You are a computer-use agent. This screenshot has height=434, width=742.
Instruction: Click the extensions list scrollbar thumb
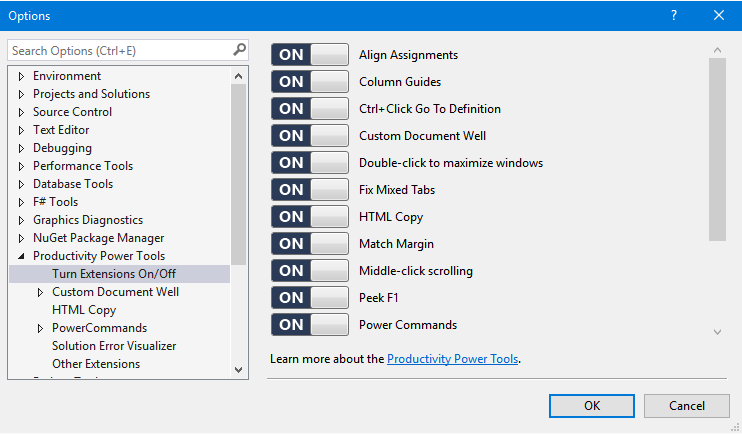tap(717, 149)
